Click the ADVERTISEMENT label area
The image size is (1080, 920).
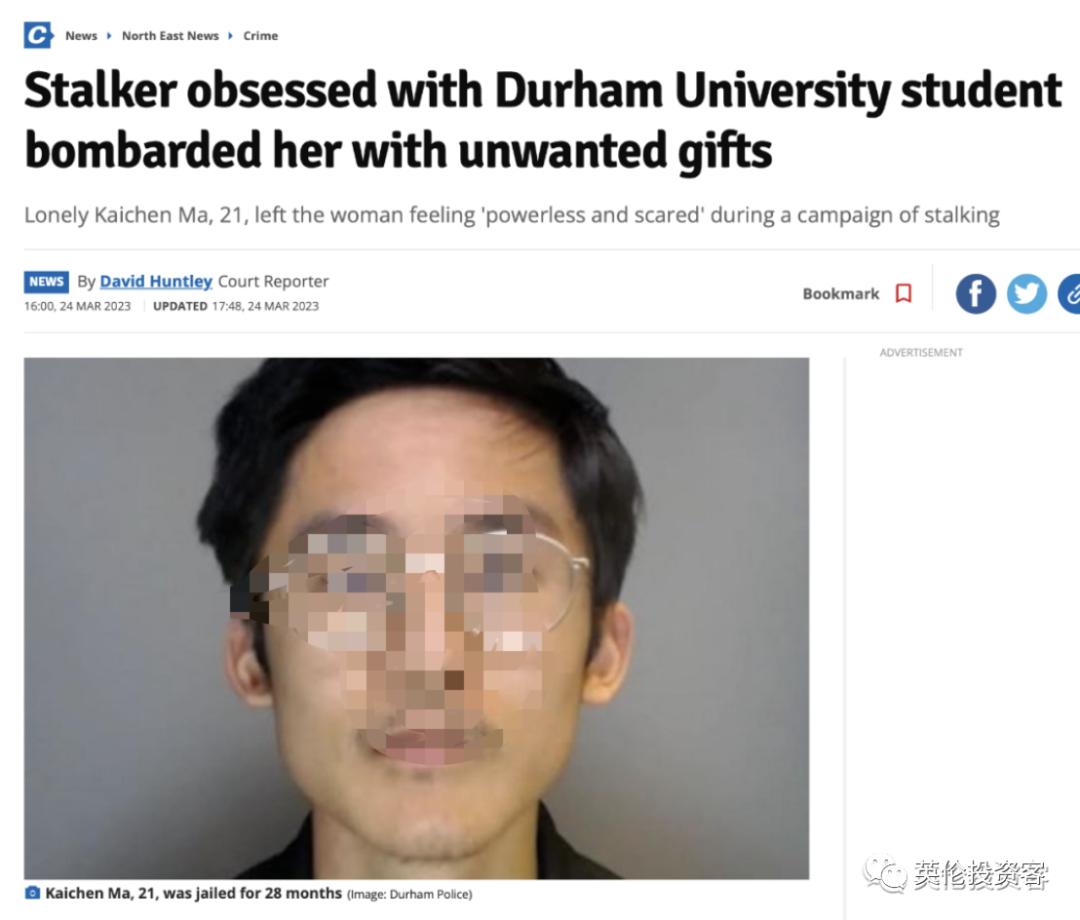coord(921,353)
